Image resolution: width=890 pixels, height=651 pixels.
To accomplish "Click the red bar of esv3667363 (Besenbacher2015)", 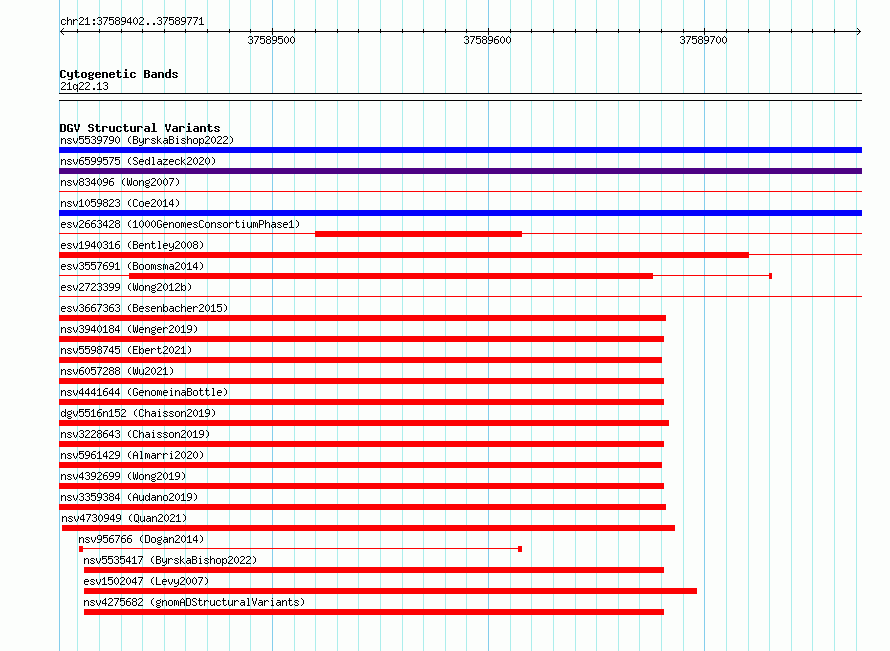I will tap(363, 318).
